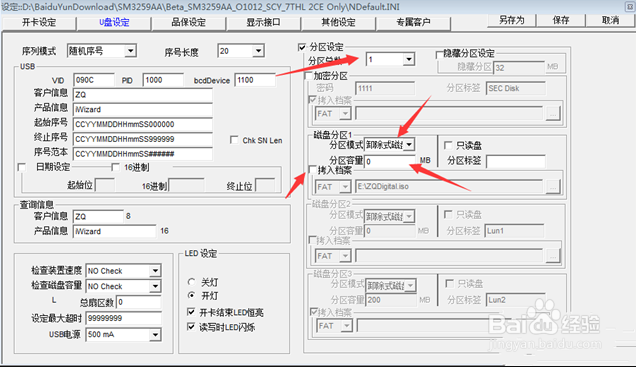Click USB 产品信息 field containing iWizard
Screen dimensions: 636x367
(143, 109)
